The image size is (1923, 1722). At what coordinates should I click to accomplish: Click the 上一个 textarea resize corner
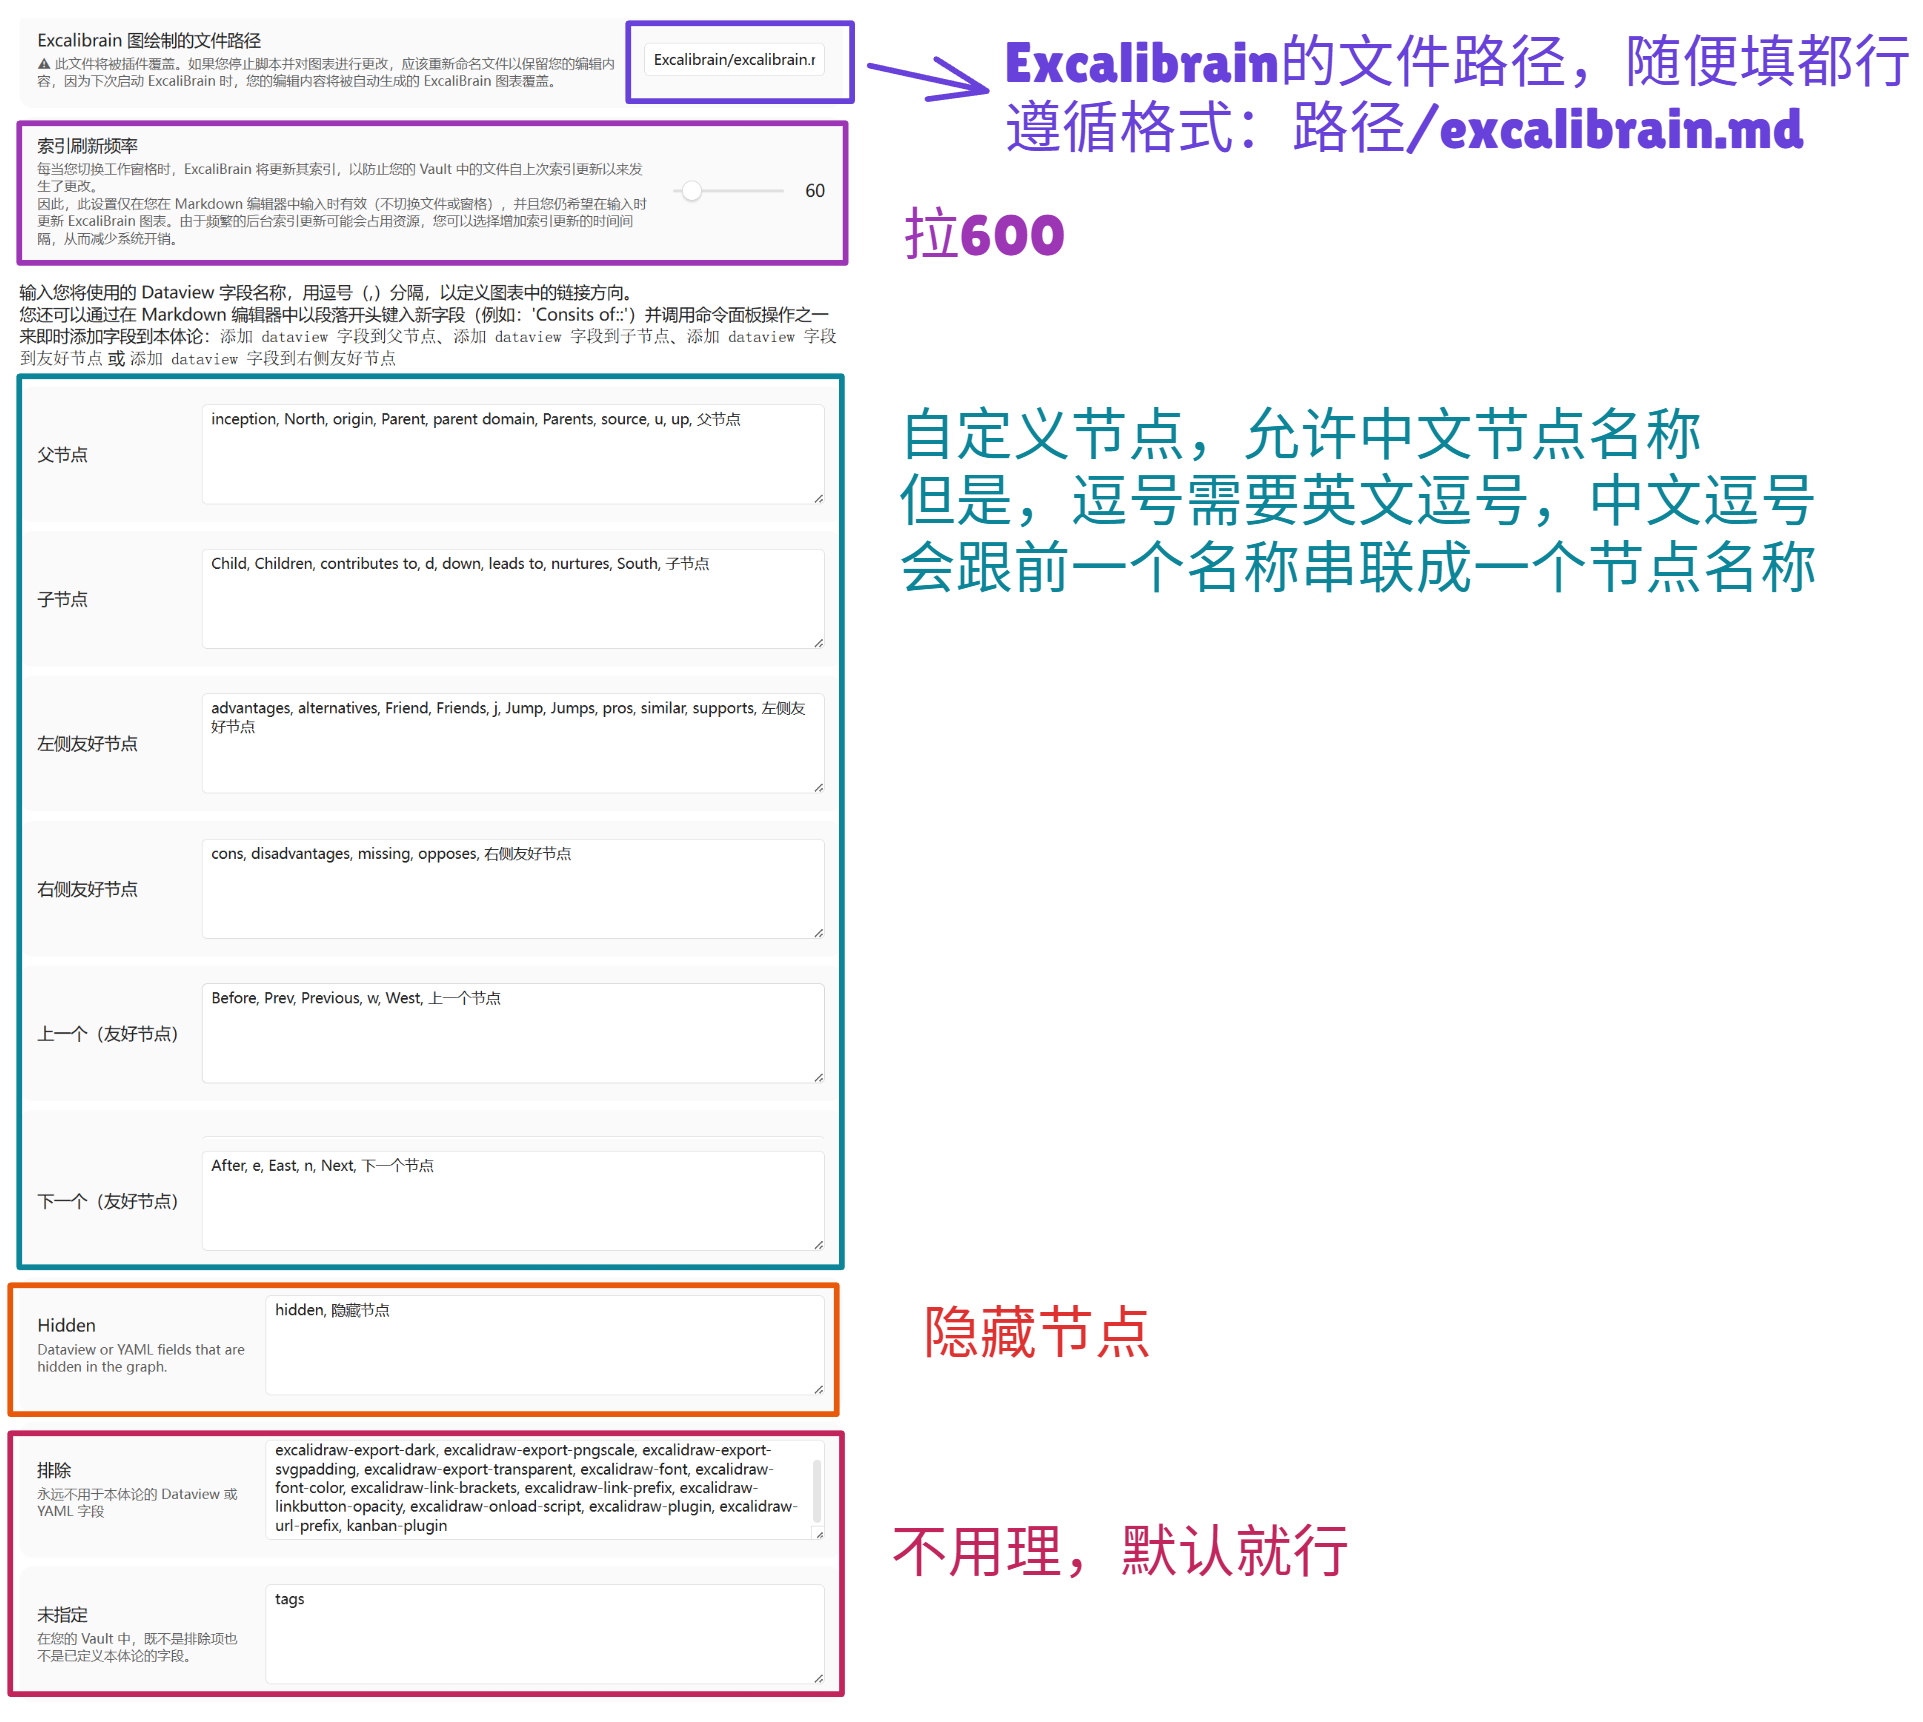818,1077
